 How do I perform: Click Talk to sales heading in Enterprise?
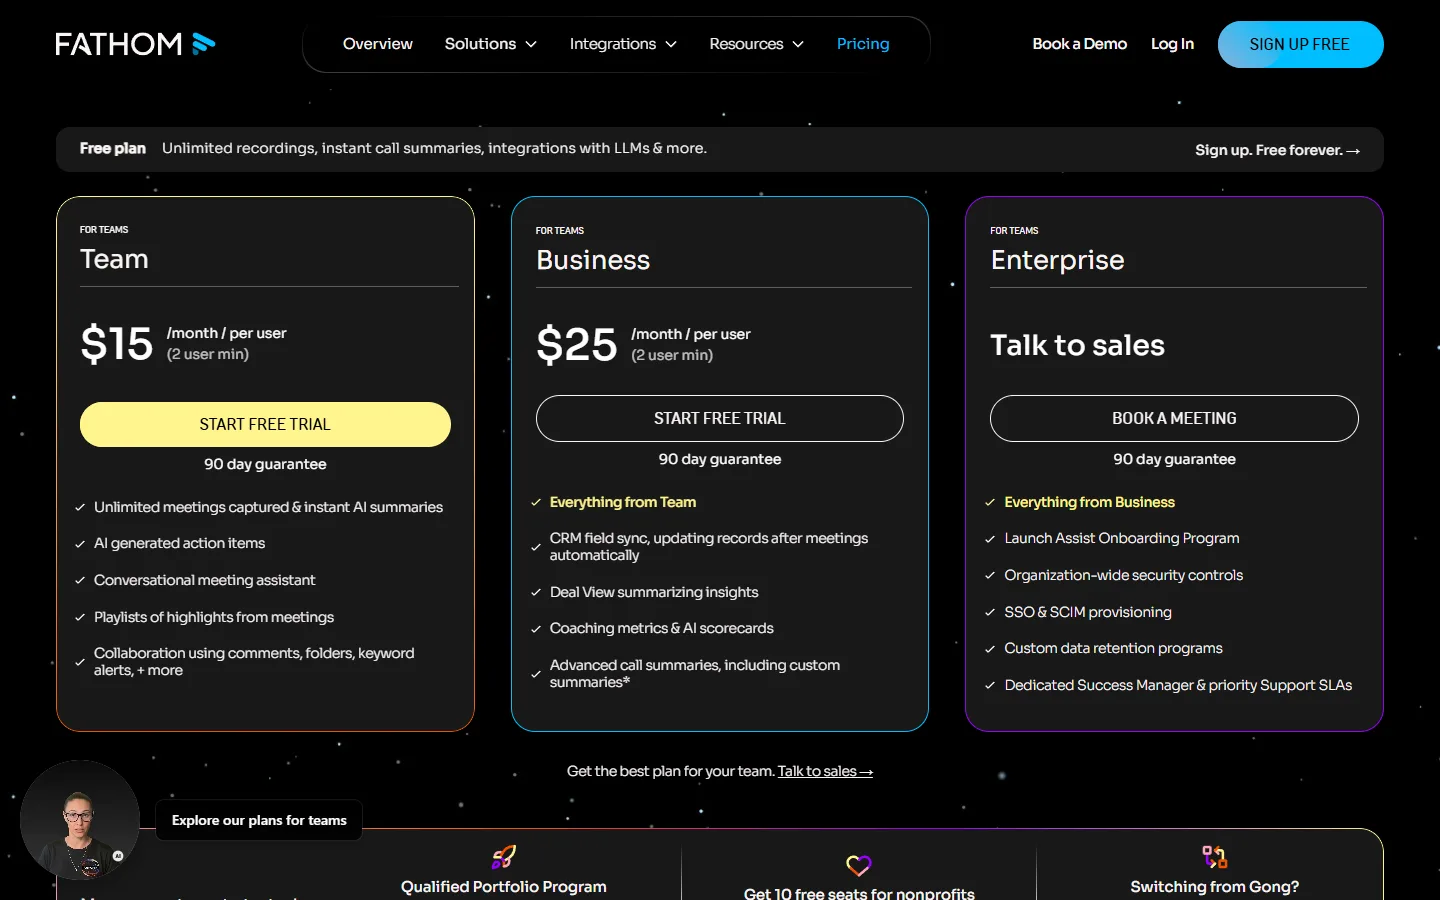coord(1077,345)
